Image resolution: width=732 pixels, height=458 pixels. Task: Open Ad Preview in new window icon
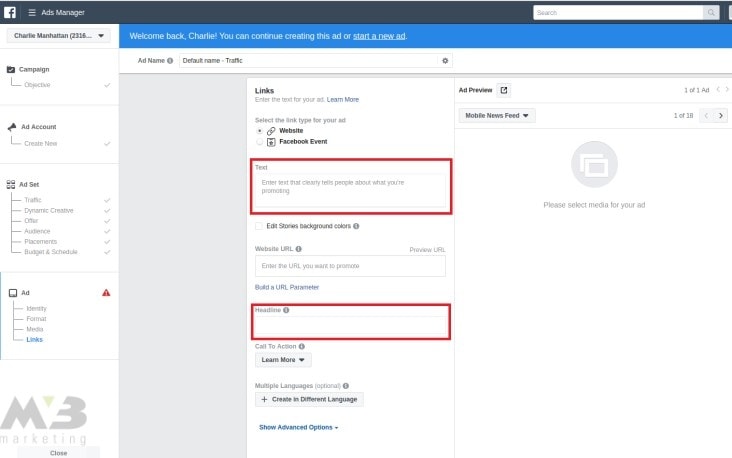tap(504, 90)
